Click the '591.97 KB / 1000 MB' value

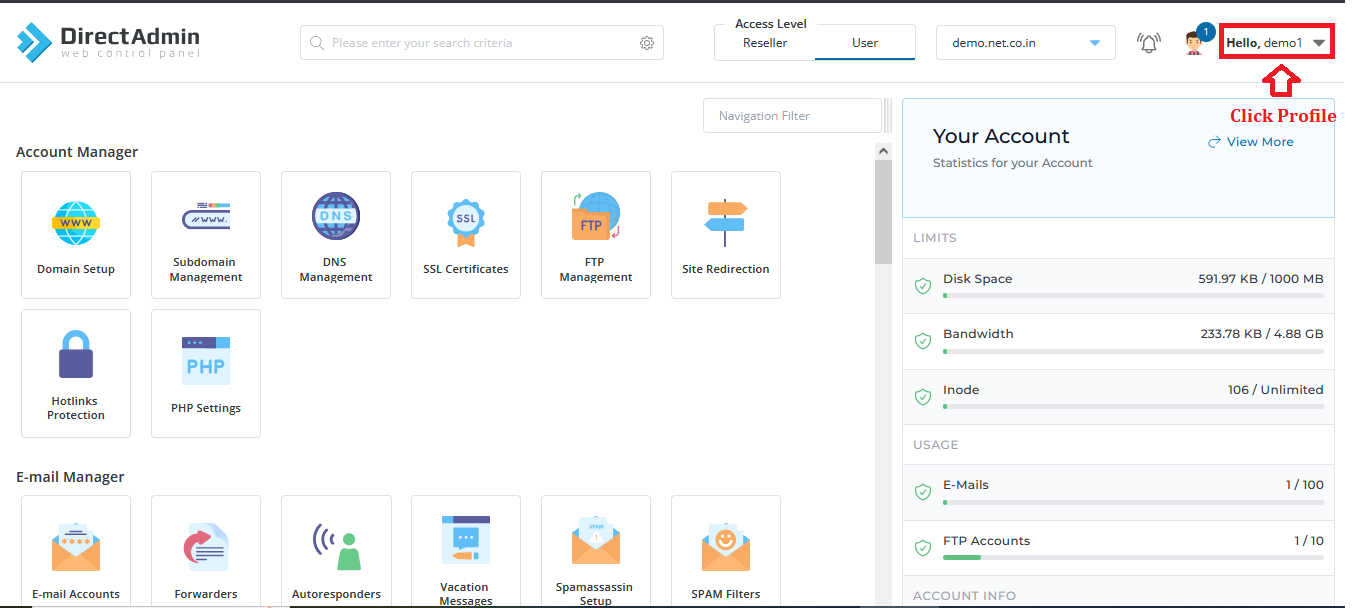coord(1261,279)
